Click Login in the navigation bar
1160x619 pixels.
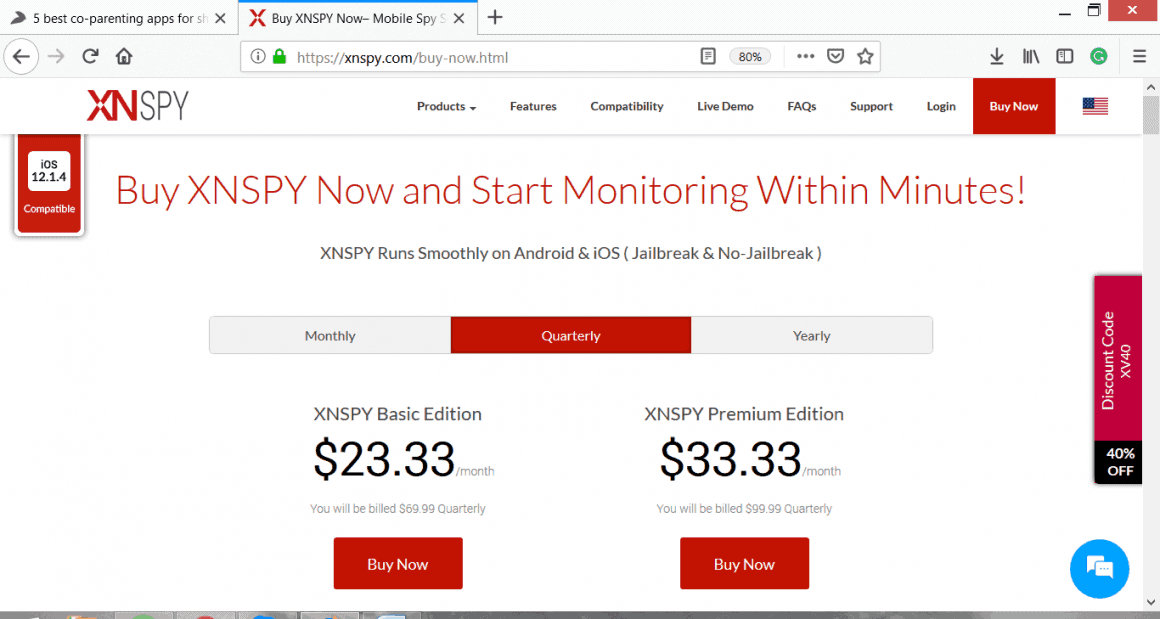(x=941, y=106)
